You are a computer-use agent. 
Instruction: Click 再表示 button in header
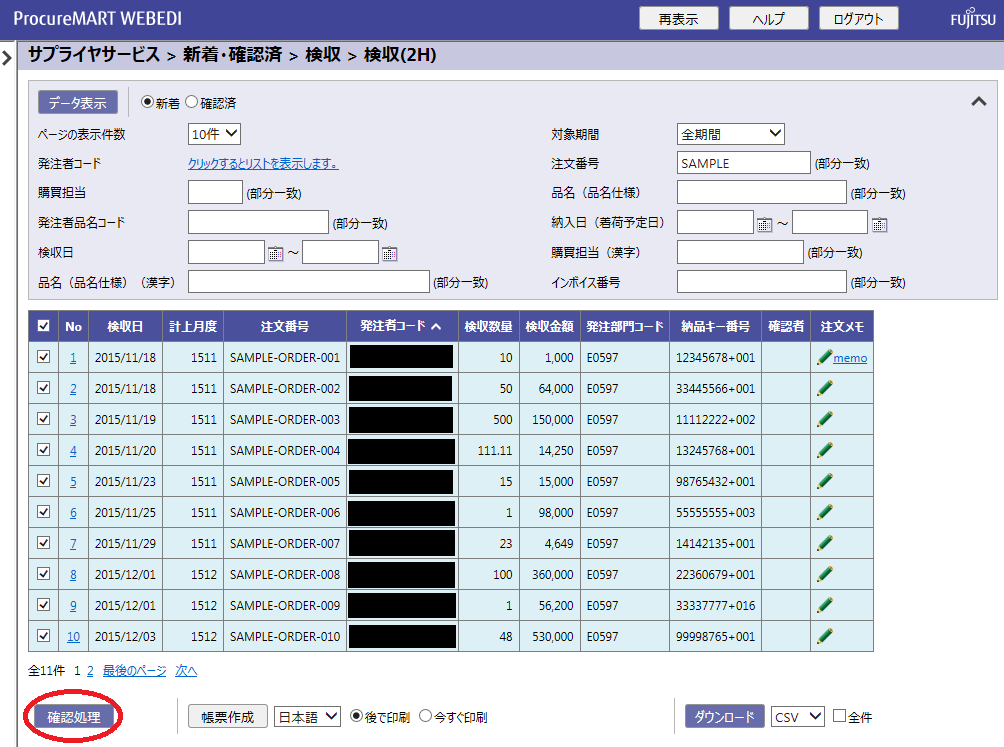tap(679, 19)
